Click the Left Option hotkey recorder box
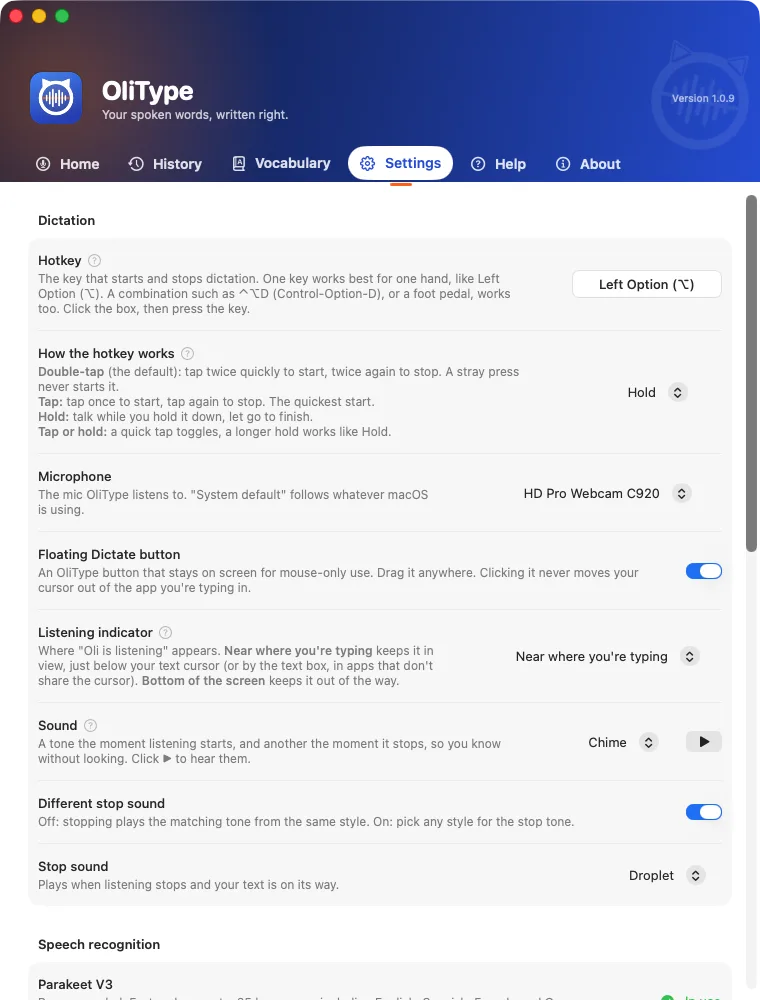 coord(647,284)
